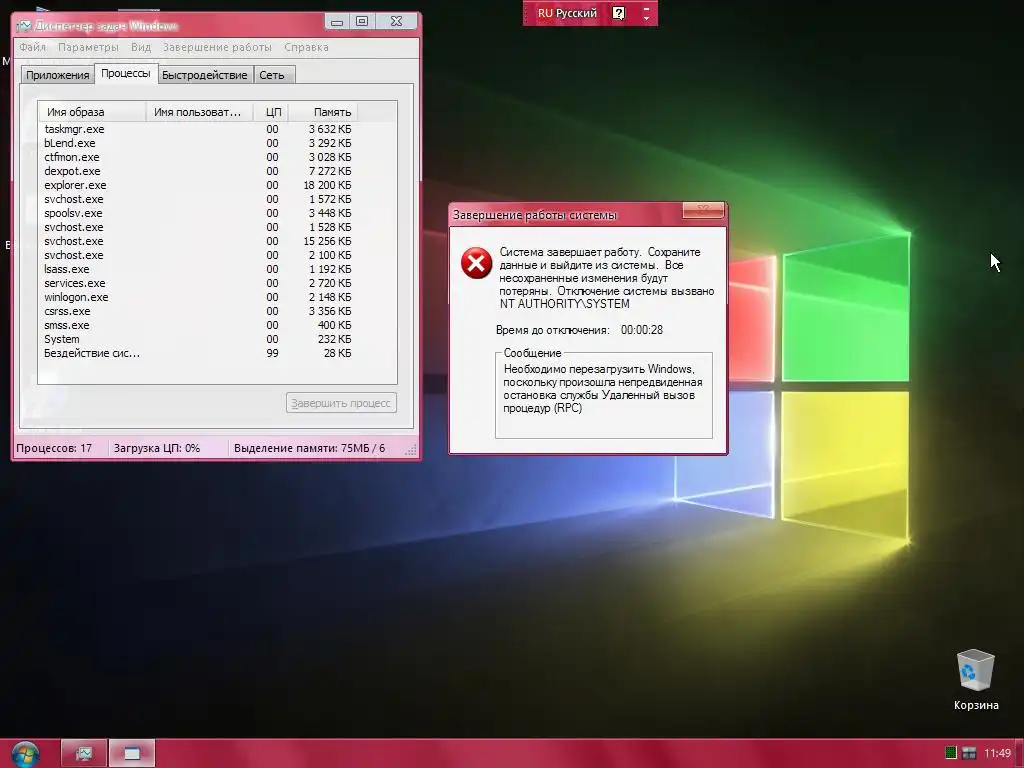Select svchost.exe row with 2 100 КБ
Image resolution: width=1024 pixels, height=768 pixels.
pos(198,255)
